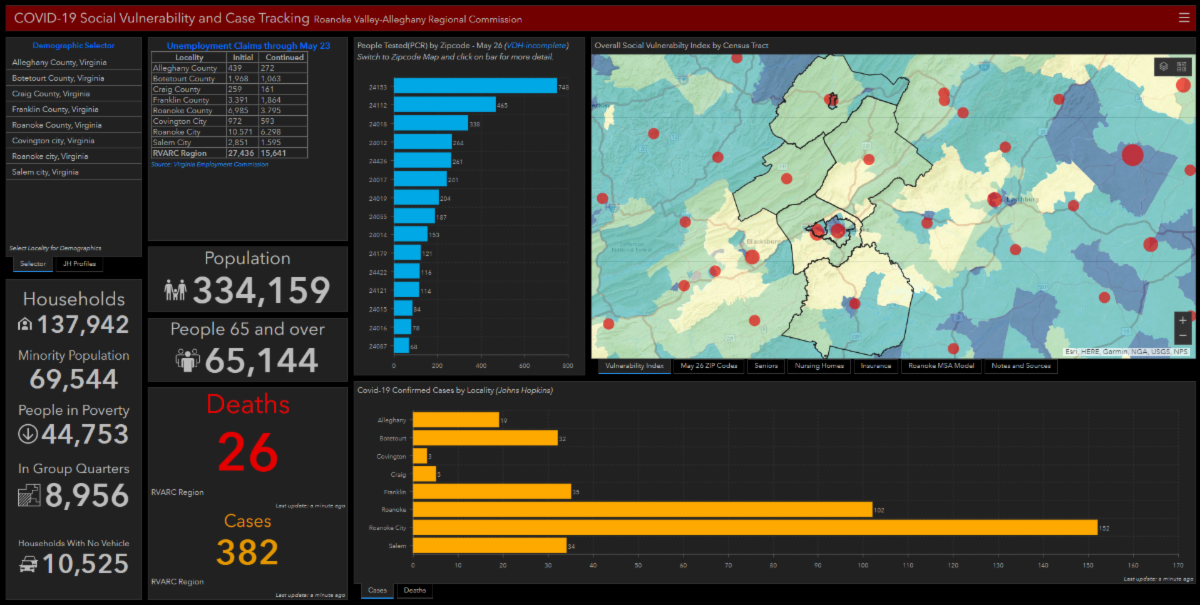This screenshot has width=1200, height=605.
Task: Zoom out on the vulnerability map
Action: click(1183, 337)
